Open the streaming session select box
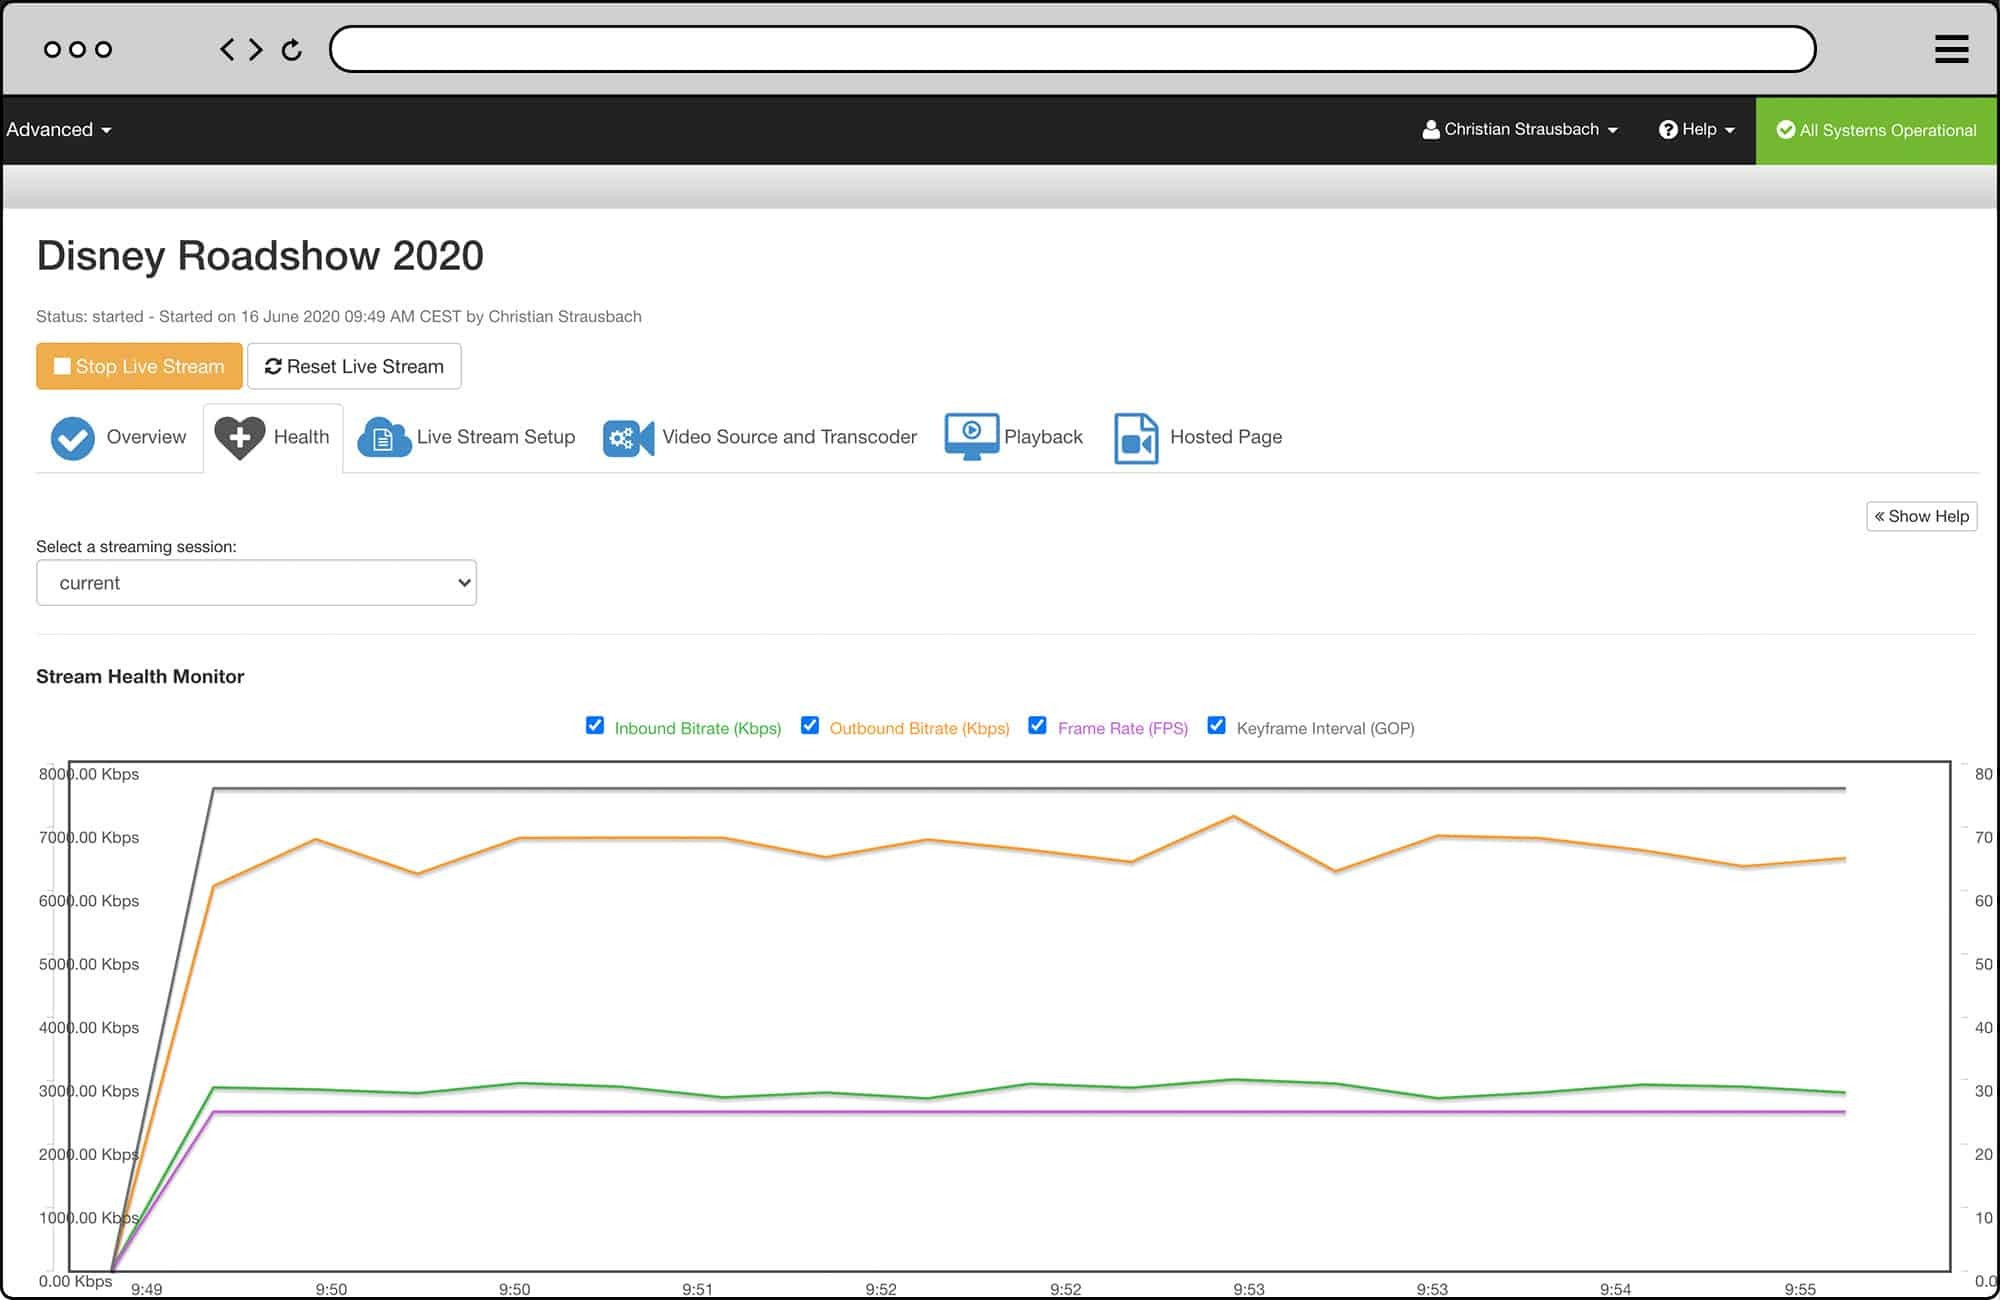2000x1300 pixels. pyautogui.click(x=256, y=583)
